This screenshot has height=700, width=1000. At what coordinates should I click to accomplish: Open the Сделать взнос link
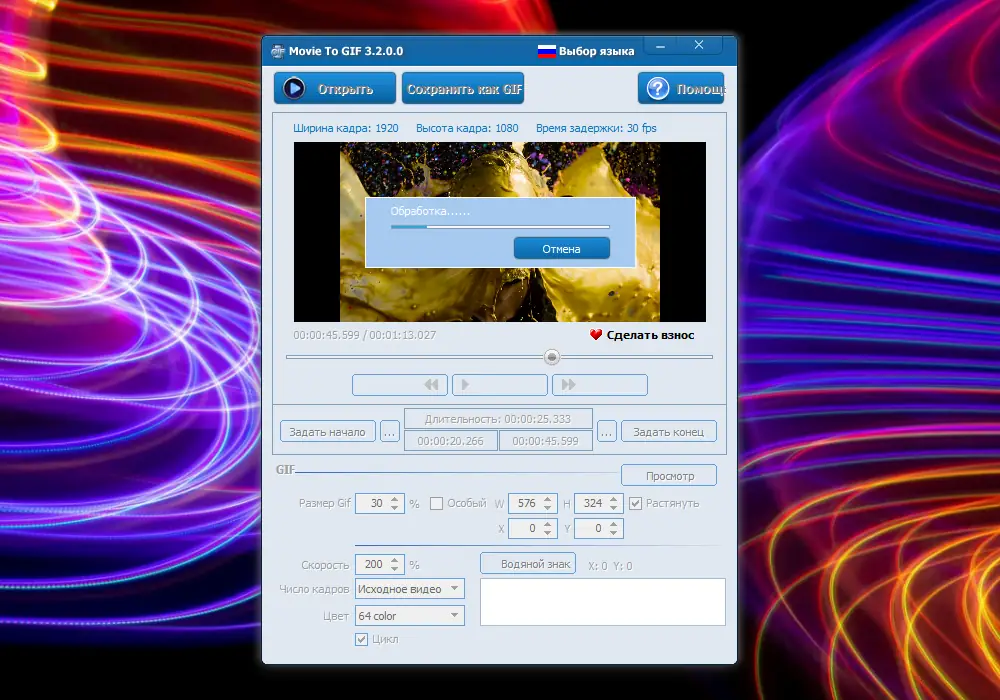(651, 335)
